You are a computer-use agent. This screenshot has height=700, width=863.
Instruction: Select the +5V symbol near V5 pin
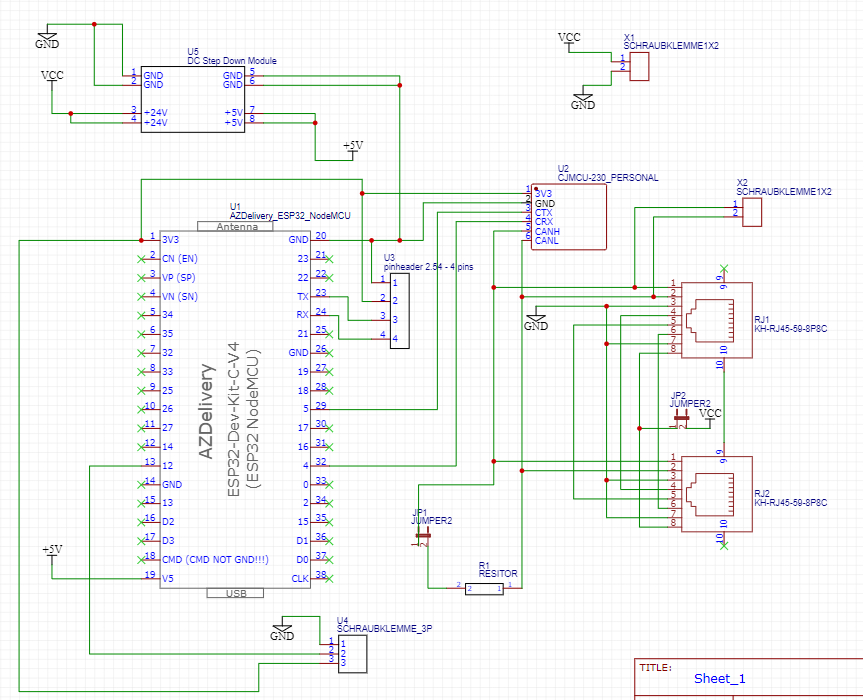pyautogui.click(x=52, y=553)
